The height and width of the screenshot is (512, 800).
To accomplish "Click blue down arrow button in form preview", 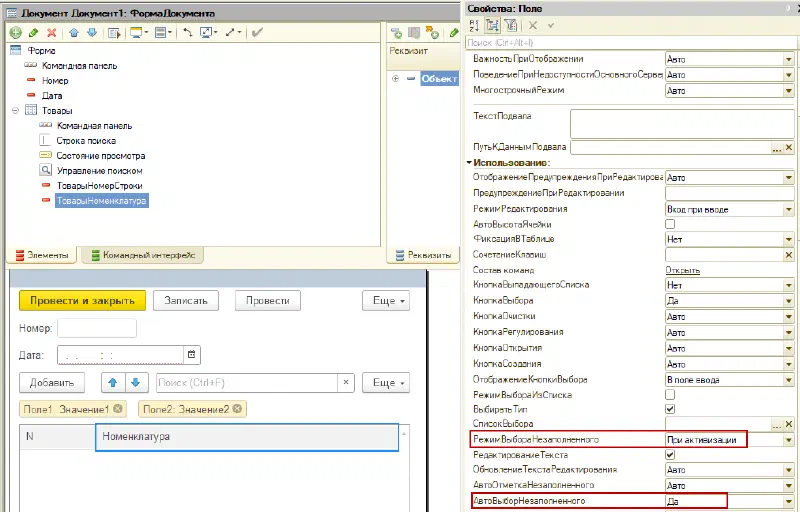I will pyautogui.click(x=136, y=382).
